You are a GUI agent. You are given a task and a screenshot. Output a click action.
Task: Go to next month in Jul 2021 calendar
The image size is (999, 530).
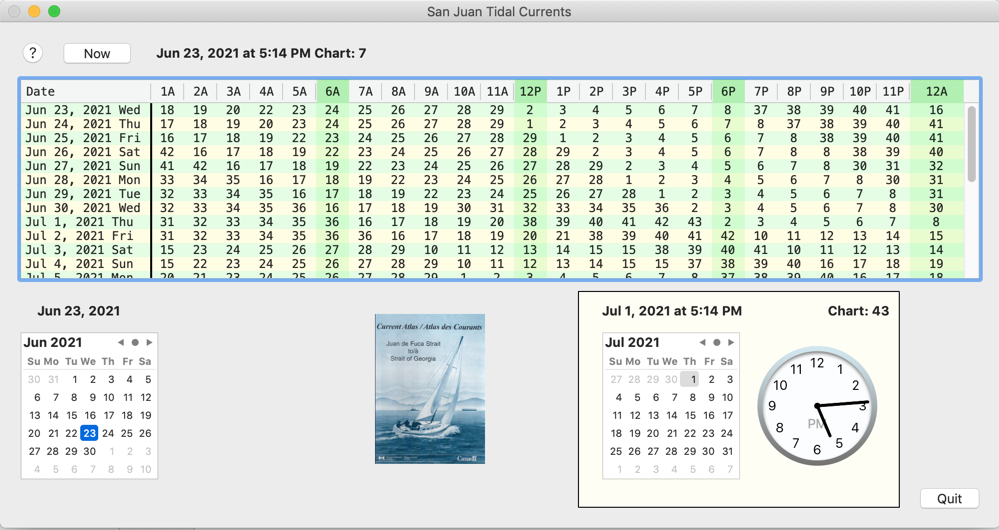pyautogui.click(x=731, y=343)
